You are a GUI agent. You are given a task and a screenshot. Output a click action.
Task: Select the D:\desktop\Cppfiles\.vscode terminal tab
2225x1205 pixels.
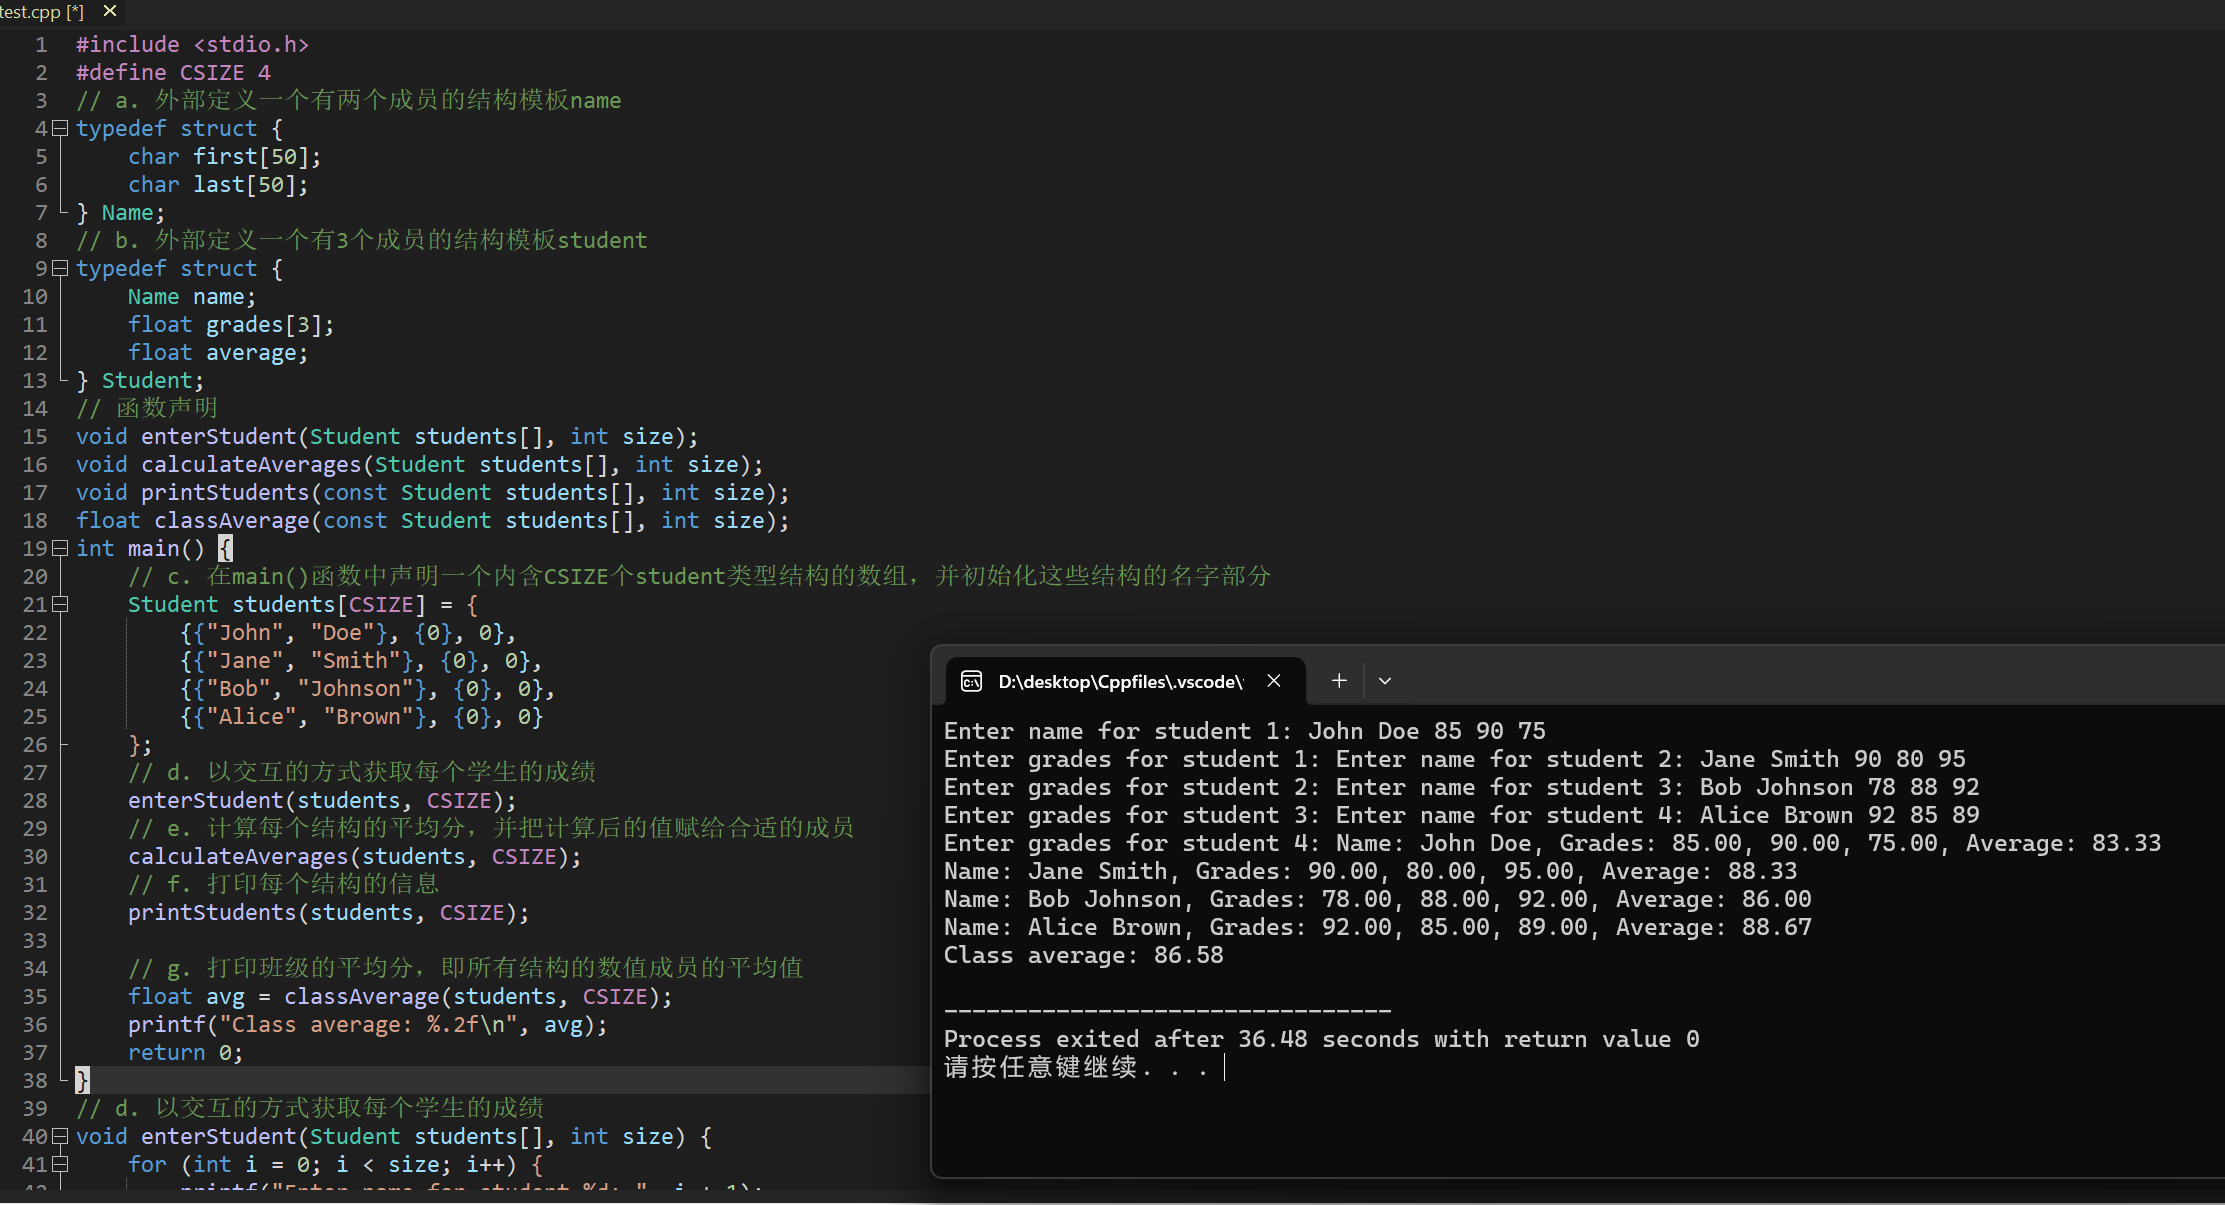pos(1125,681)
